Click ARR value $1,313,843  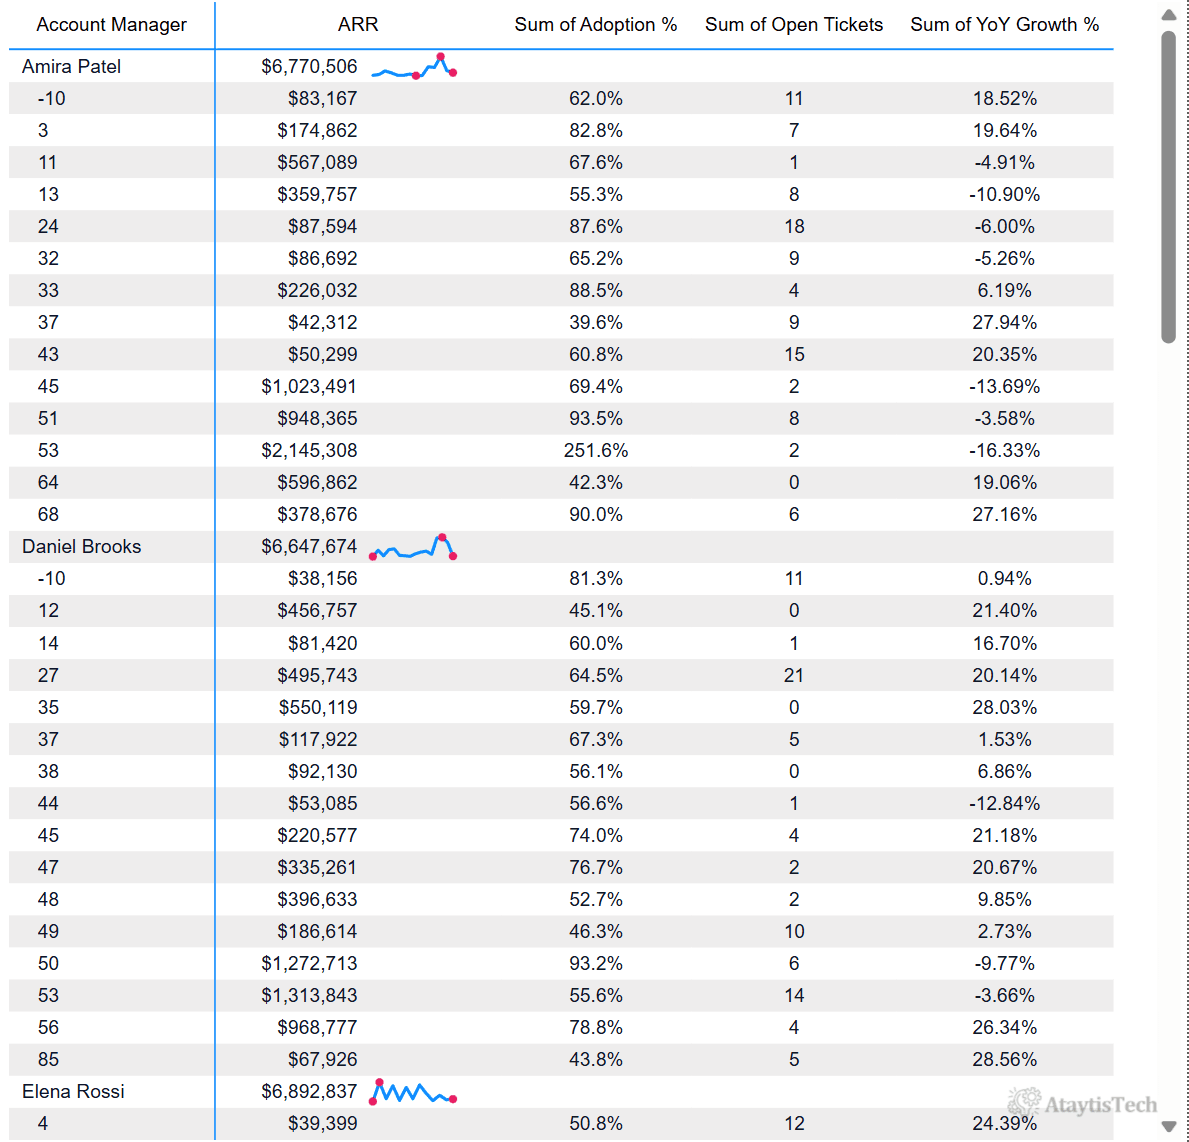coord(309,996)
